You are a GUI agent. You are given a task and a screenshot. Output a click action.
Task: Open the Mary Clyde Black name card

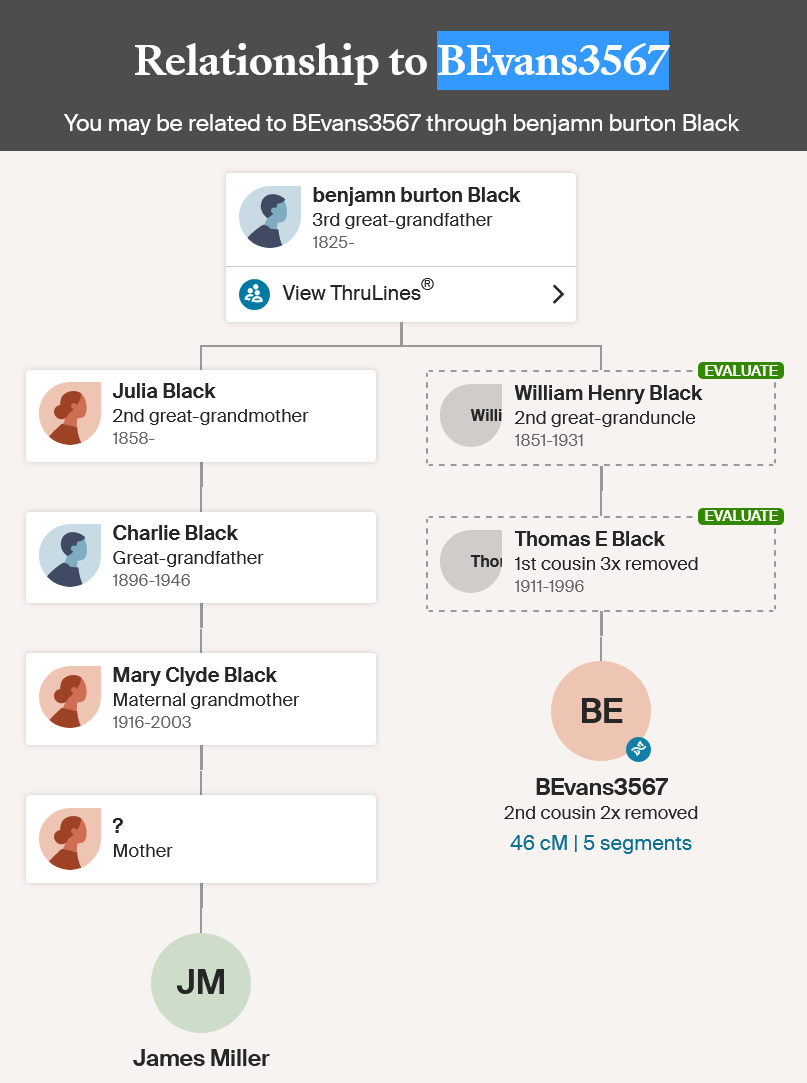coord(201,699)
